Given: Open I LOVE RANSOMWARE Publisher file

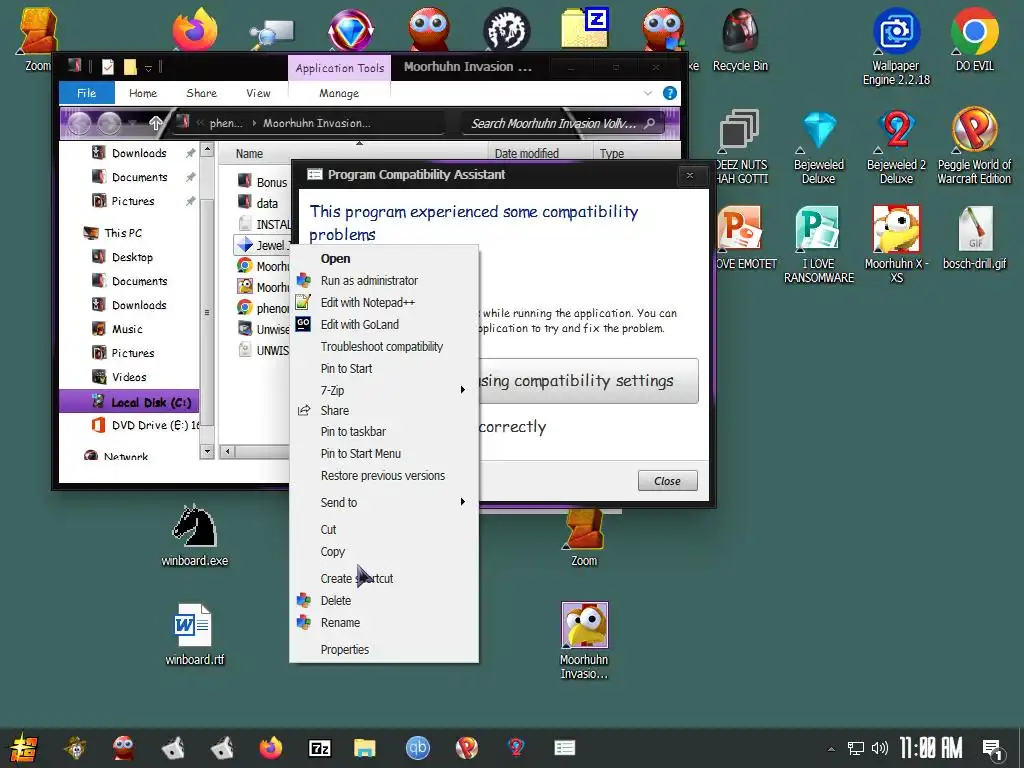Looking at the screenshot, I should coord(818,246).
